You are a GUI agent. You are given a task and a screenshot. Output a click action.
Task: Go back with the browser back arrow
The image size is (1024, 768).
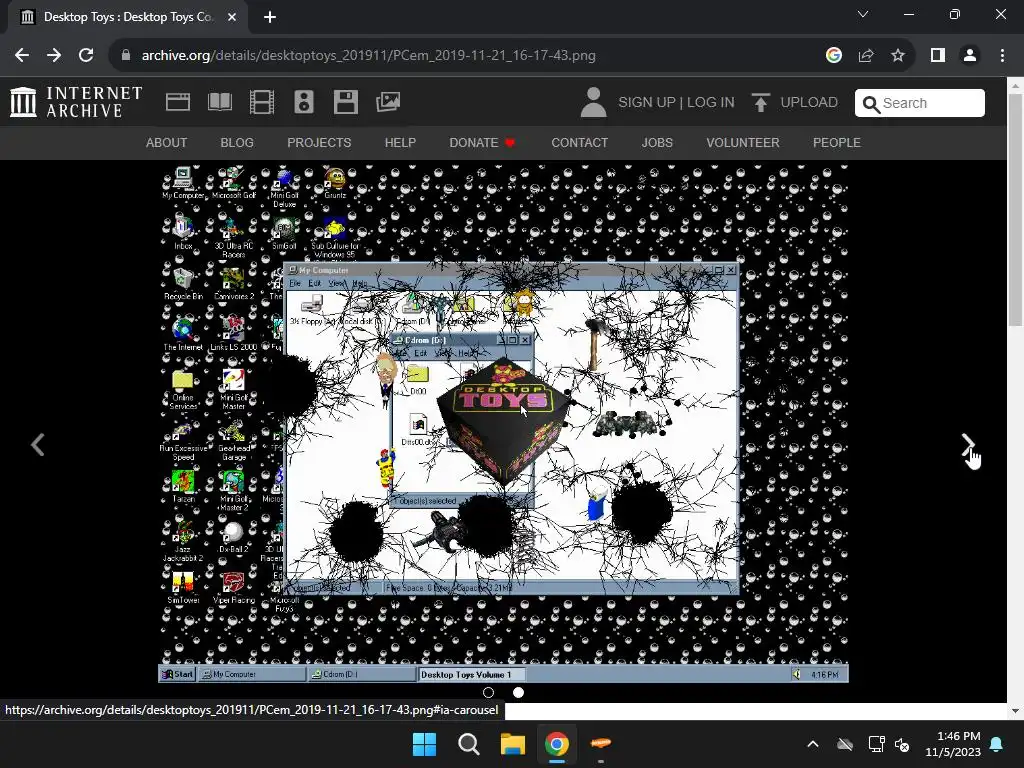tap(22, 56)
